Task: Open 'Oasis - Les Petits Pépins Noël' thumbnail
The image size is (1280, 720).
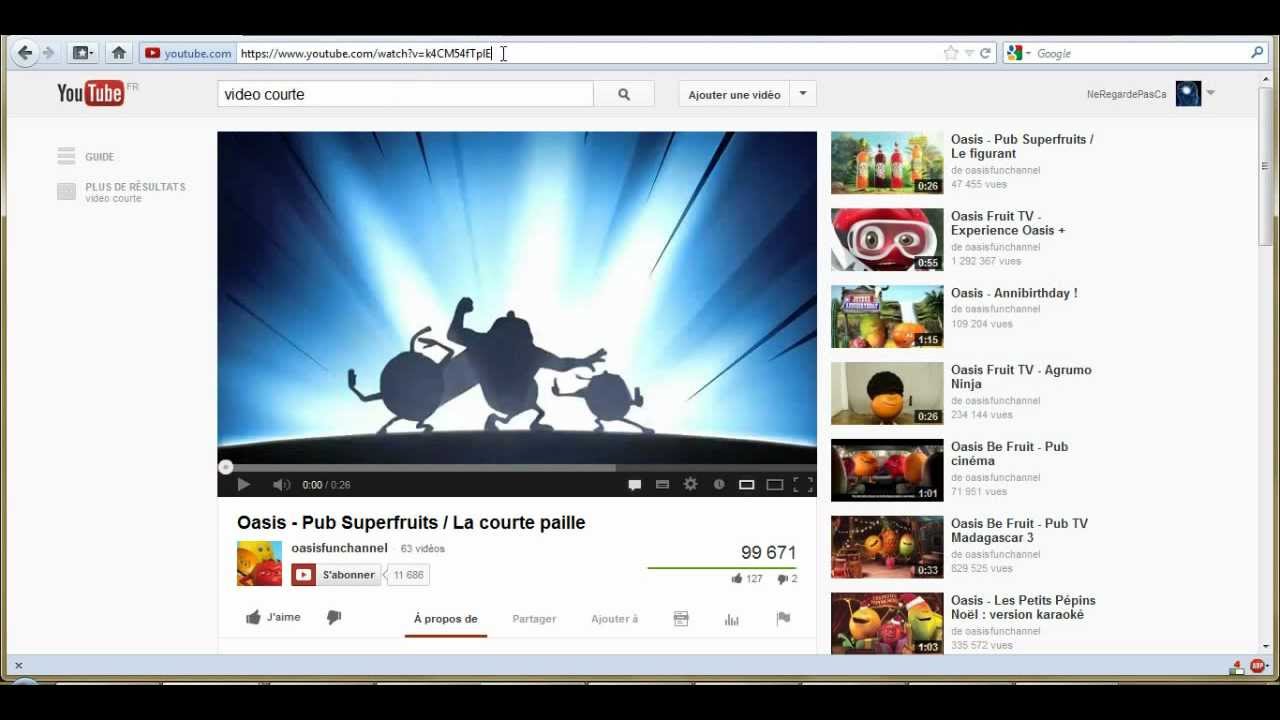Action: coord(887,624)
